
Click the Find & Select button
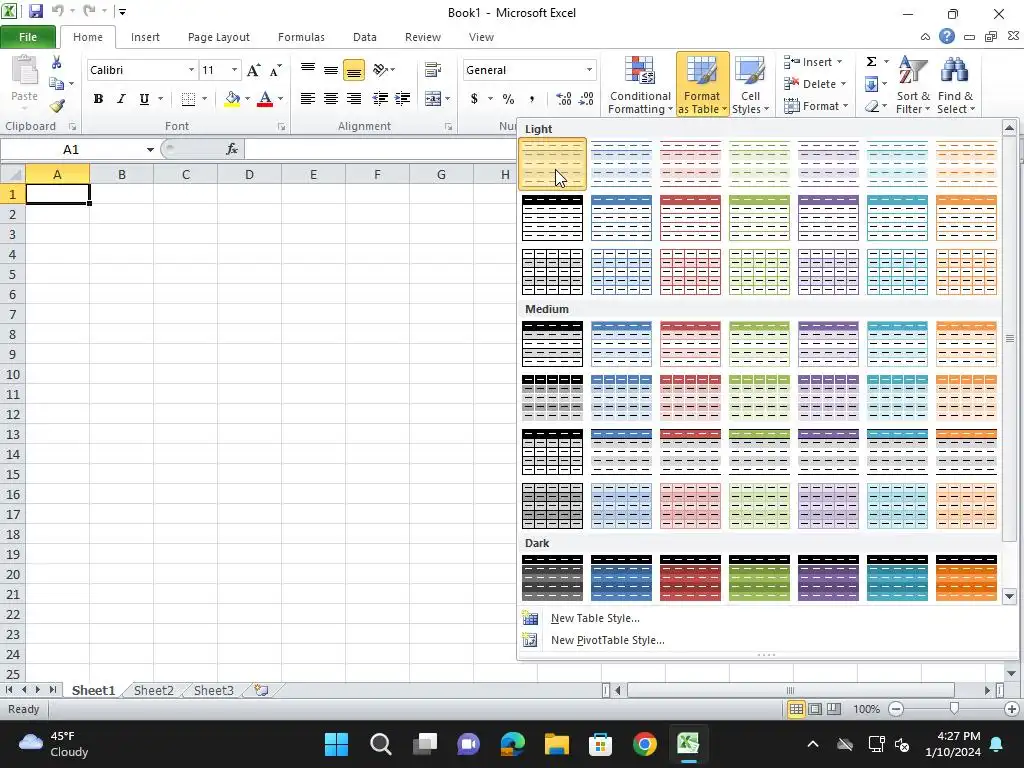pos(955,85)
